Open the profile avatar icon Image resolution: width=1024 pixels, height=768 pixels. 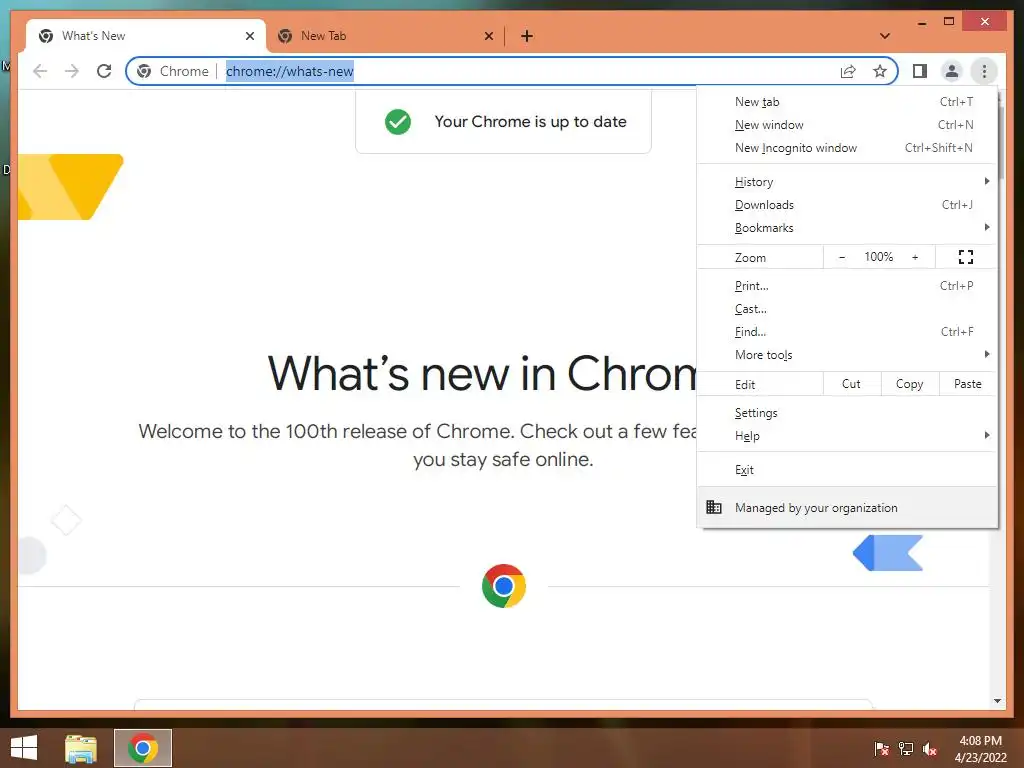tap(952, 71)
